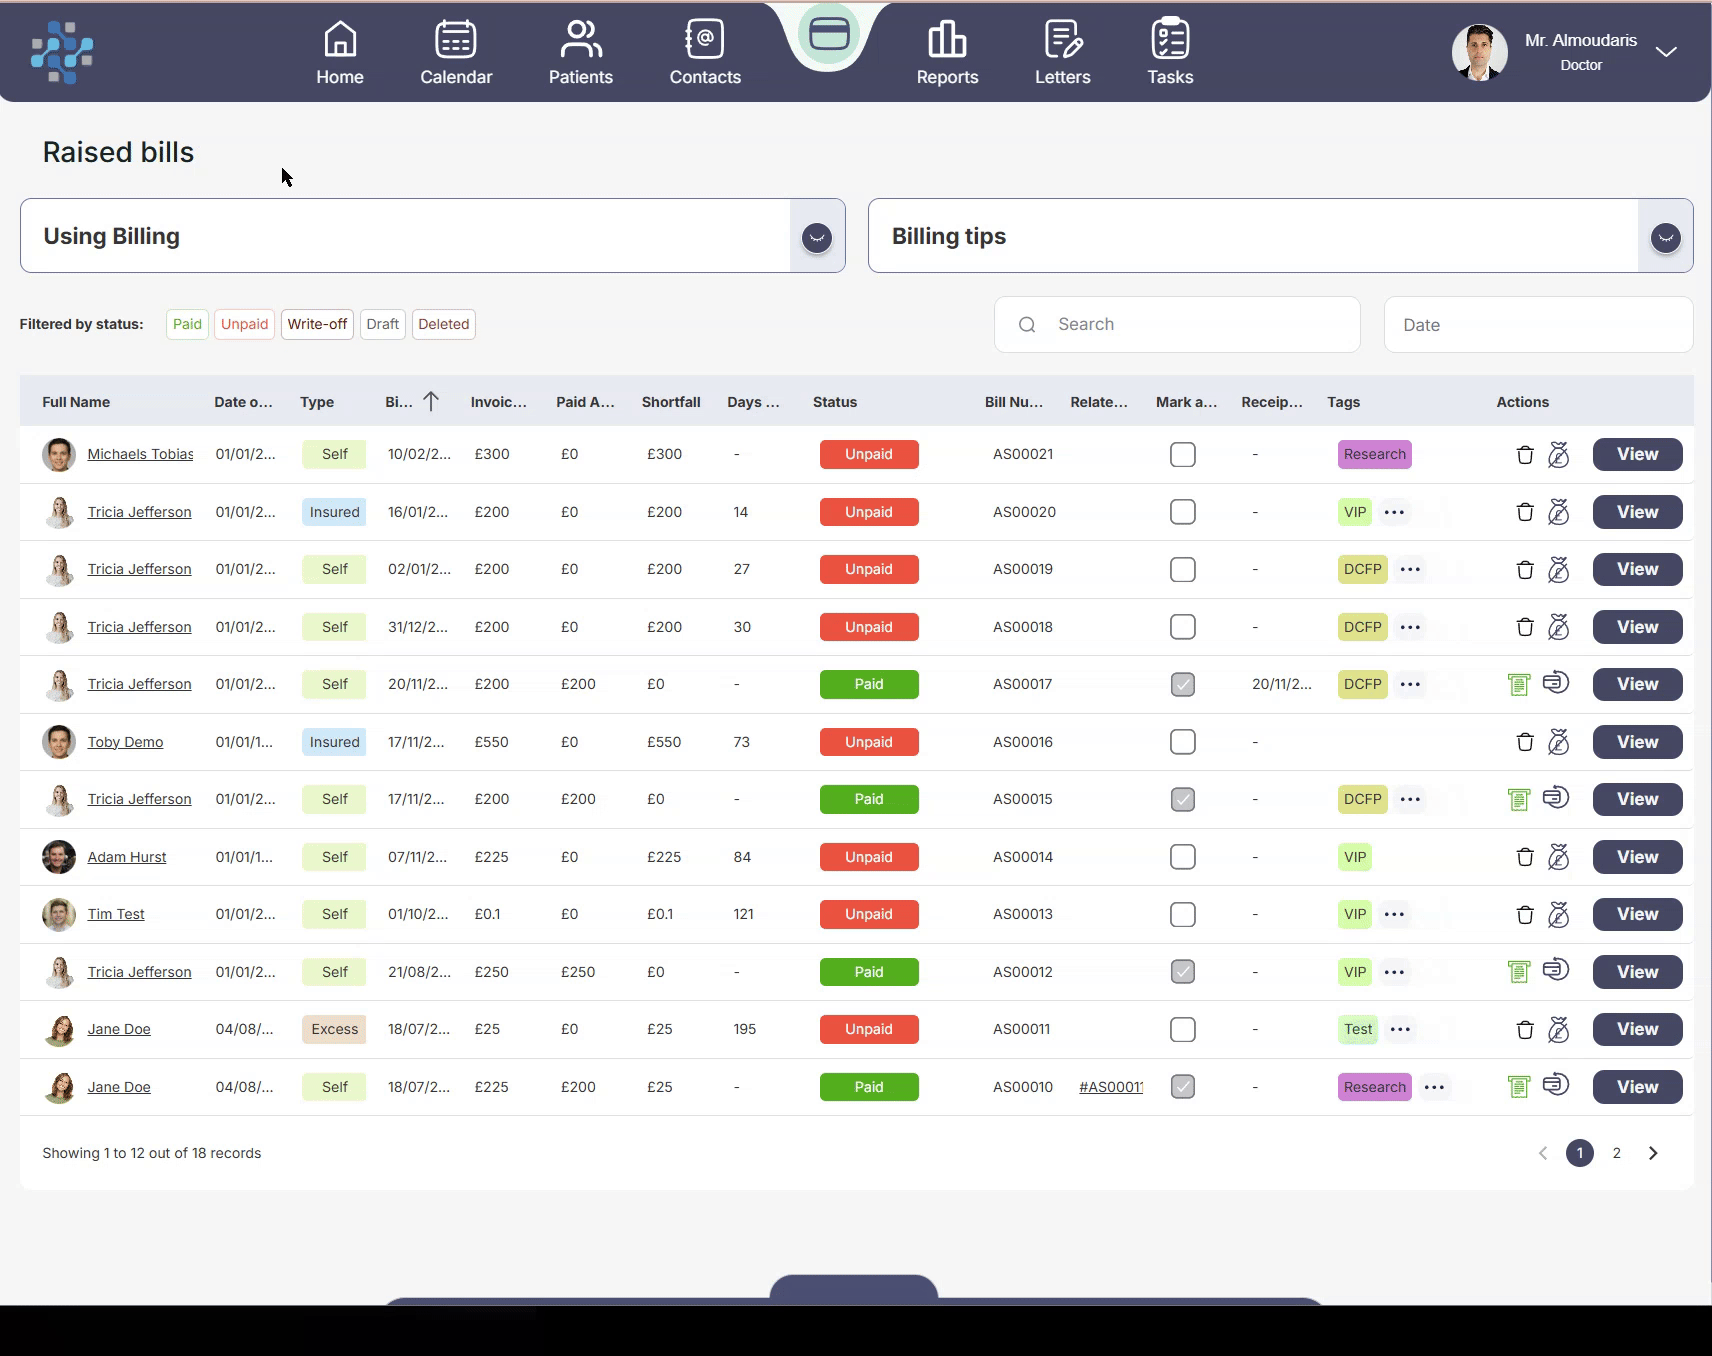1712x1356 pixels.
Task: Click the coins payment icon for AS00010
Action: pyautogui.click(x=1556, y=1085)
